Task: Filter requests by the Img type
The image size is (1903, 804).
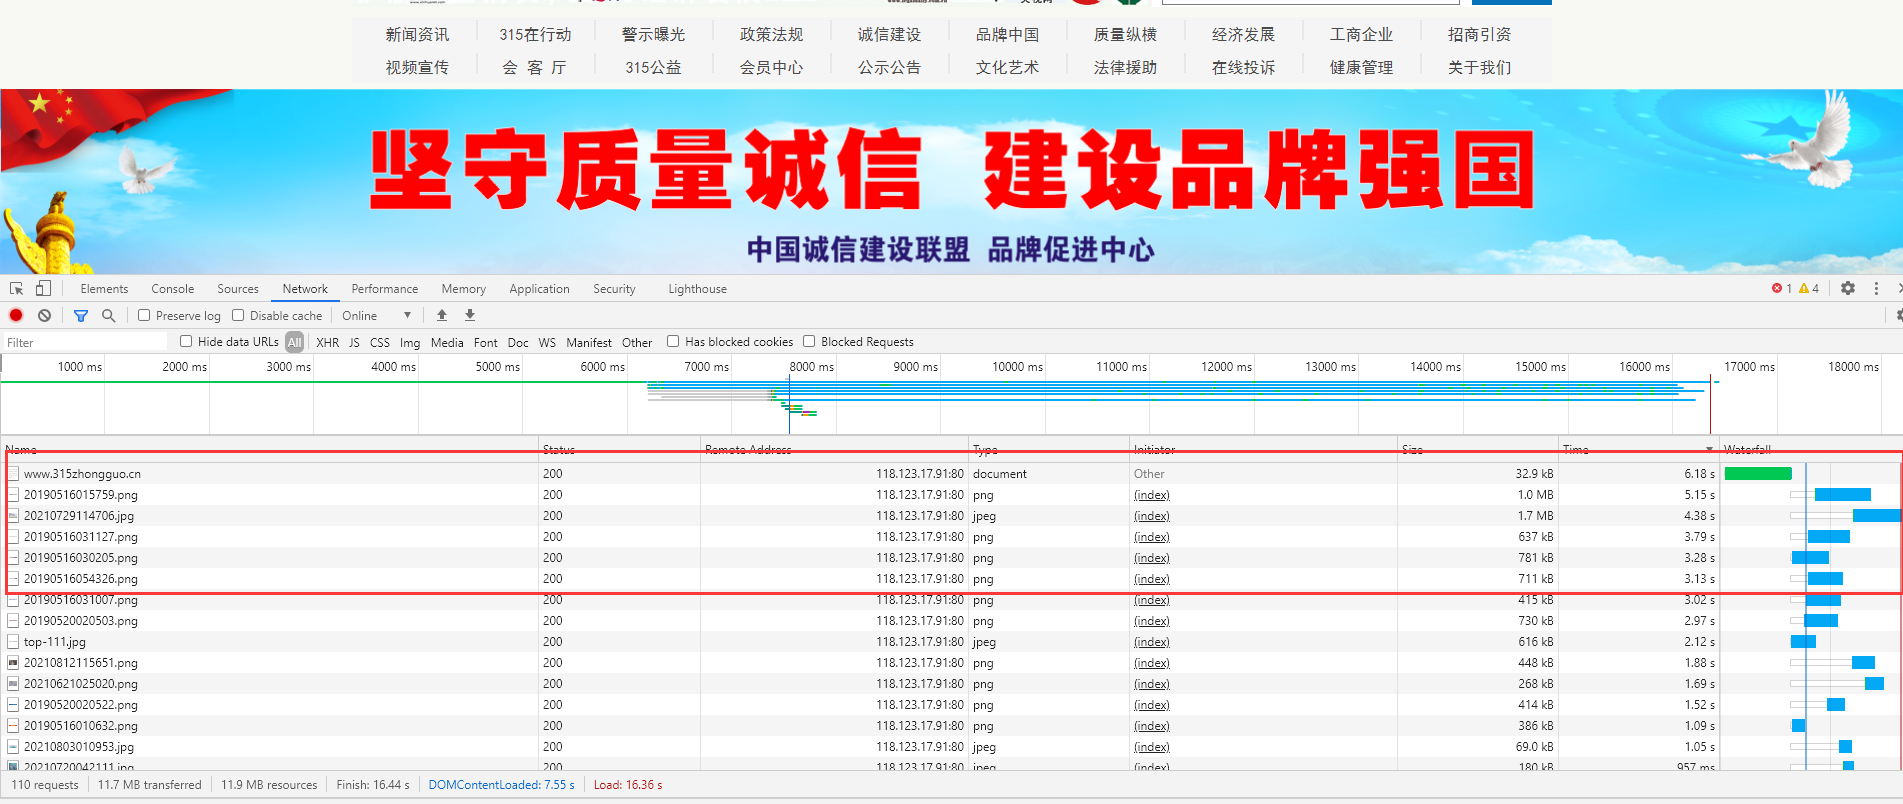Action: pyautogui.click(x=409, y=342)
